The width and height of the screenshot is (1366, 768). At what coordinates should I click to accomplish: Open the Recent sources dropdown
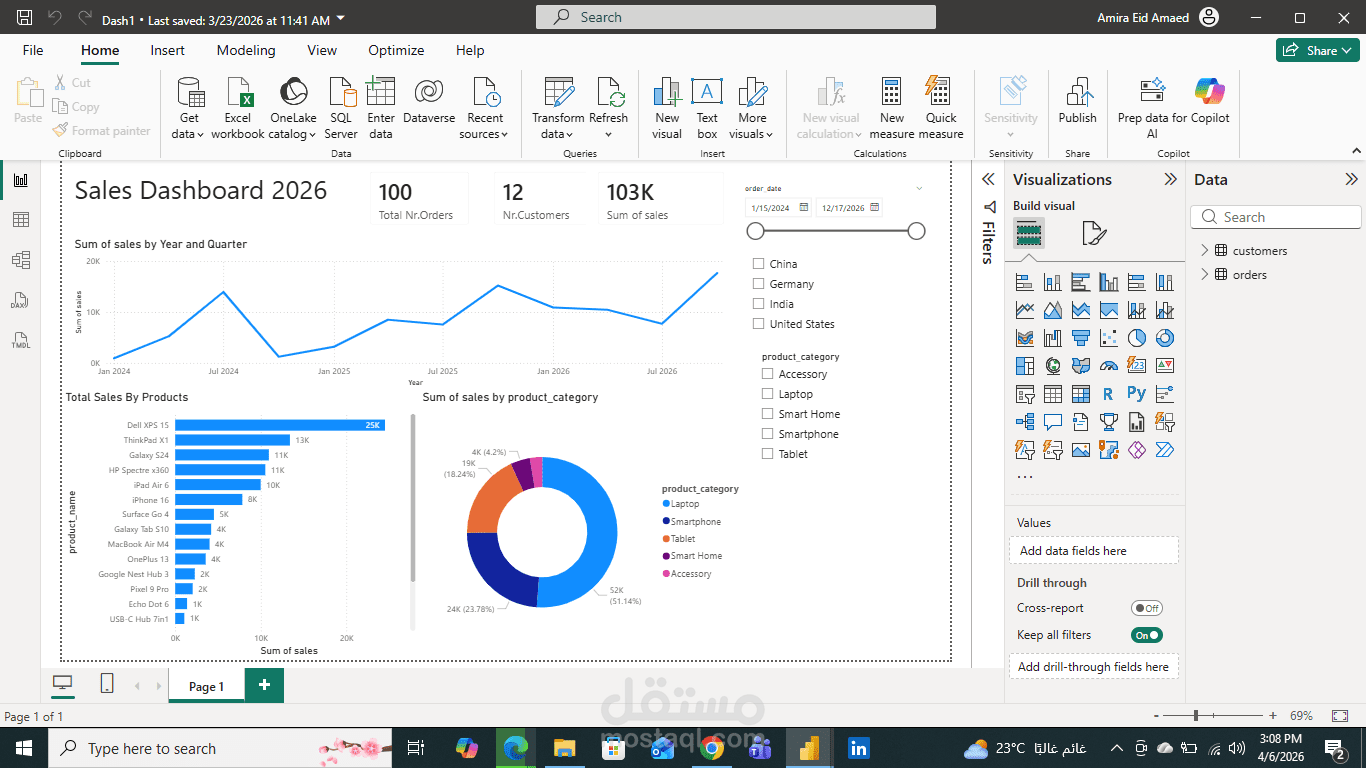point(485,108)
